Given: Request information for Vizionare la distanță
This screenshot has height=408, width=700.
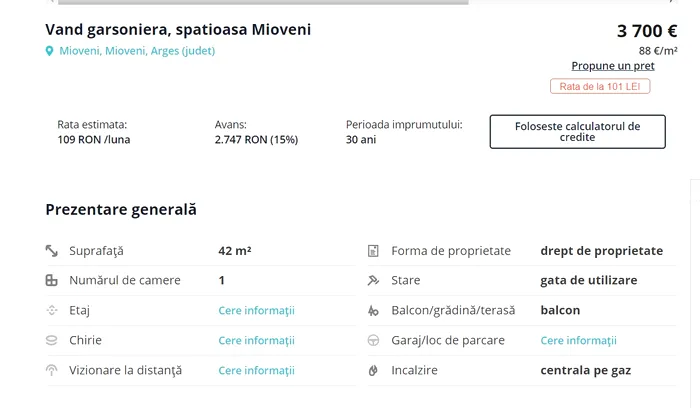Looking at the screenshot, I should pos(256,370).
